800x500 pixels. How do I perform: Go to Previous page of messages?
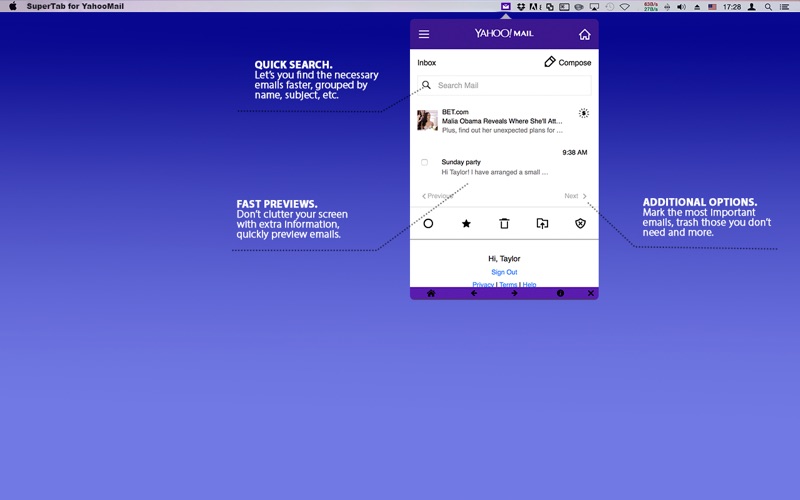pos(437,196)
